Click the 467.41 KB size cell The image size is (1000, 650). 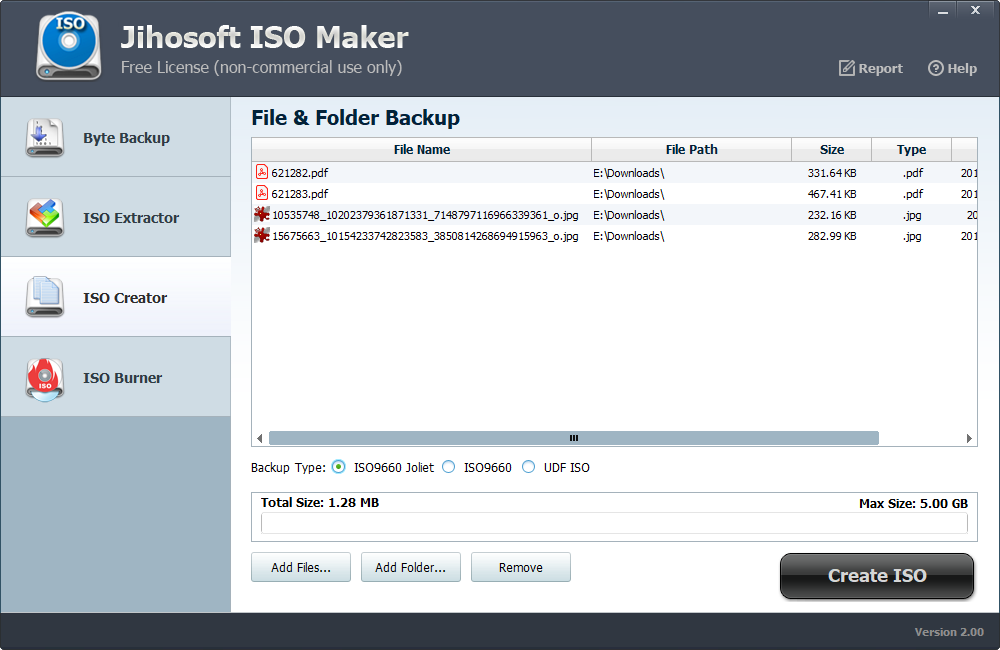point(832,194)
